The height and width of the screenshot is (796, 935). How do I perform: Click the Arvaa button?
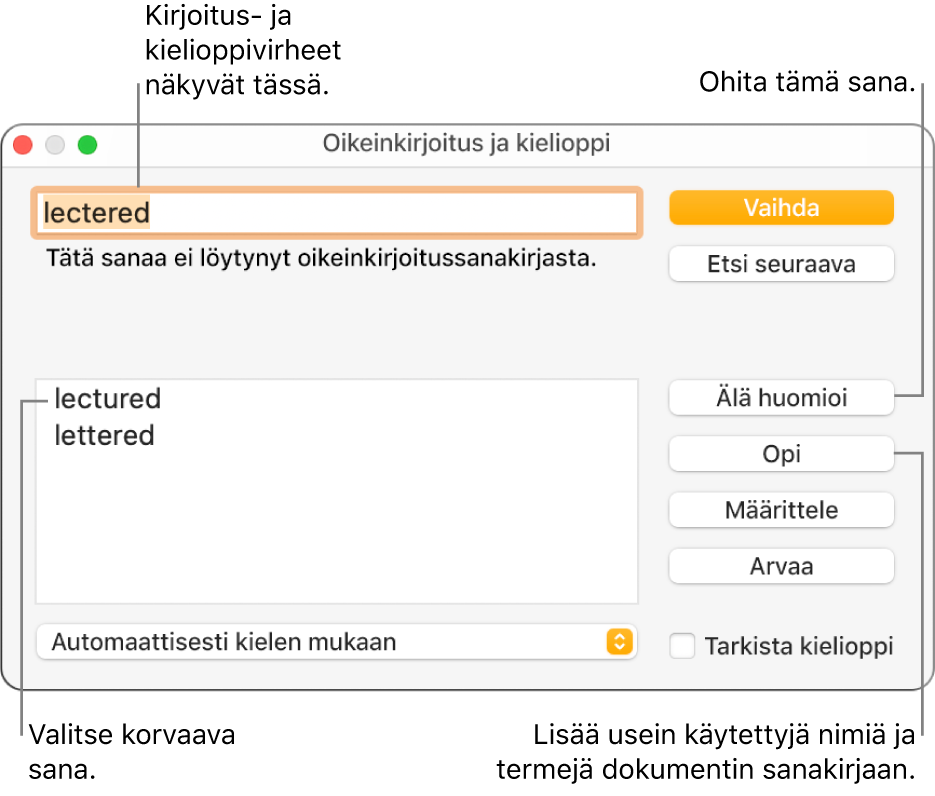(x=781, y=566)
